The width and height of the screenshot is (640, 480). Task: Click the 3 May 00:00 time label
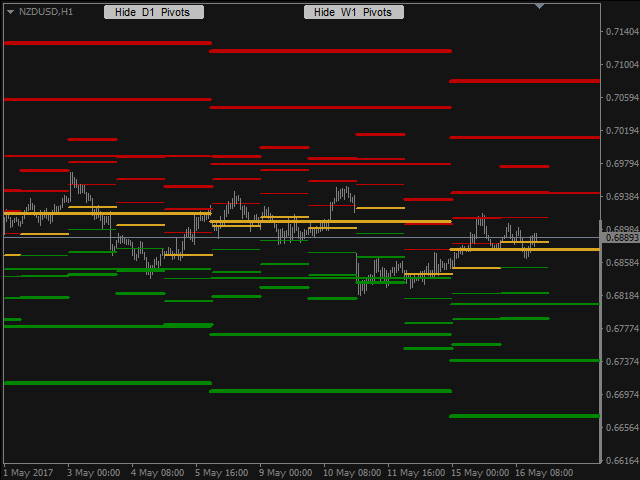(x=93, y=473)
